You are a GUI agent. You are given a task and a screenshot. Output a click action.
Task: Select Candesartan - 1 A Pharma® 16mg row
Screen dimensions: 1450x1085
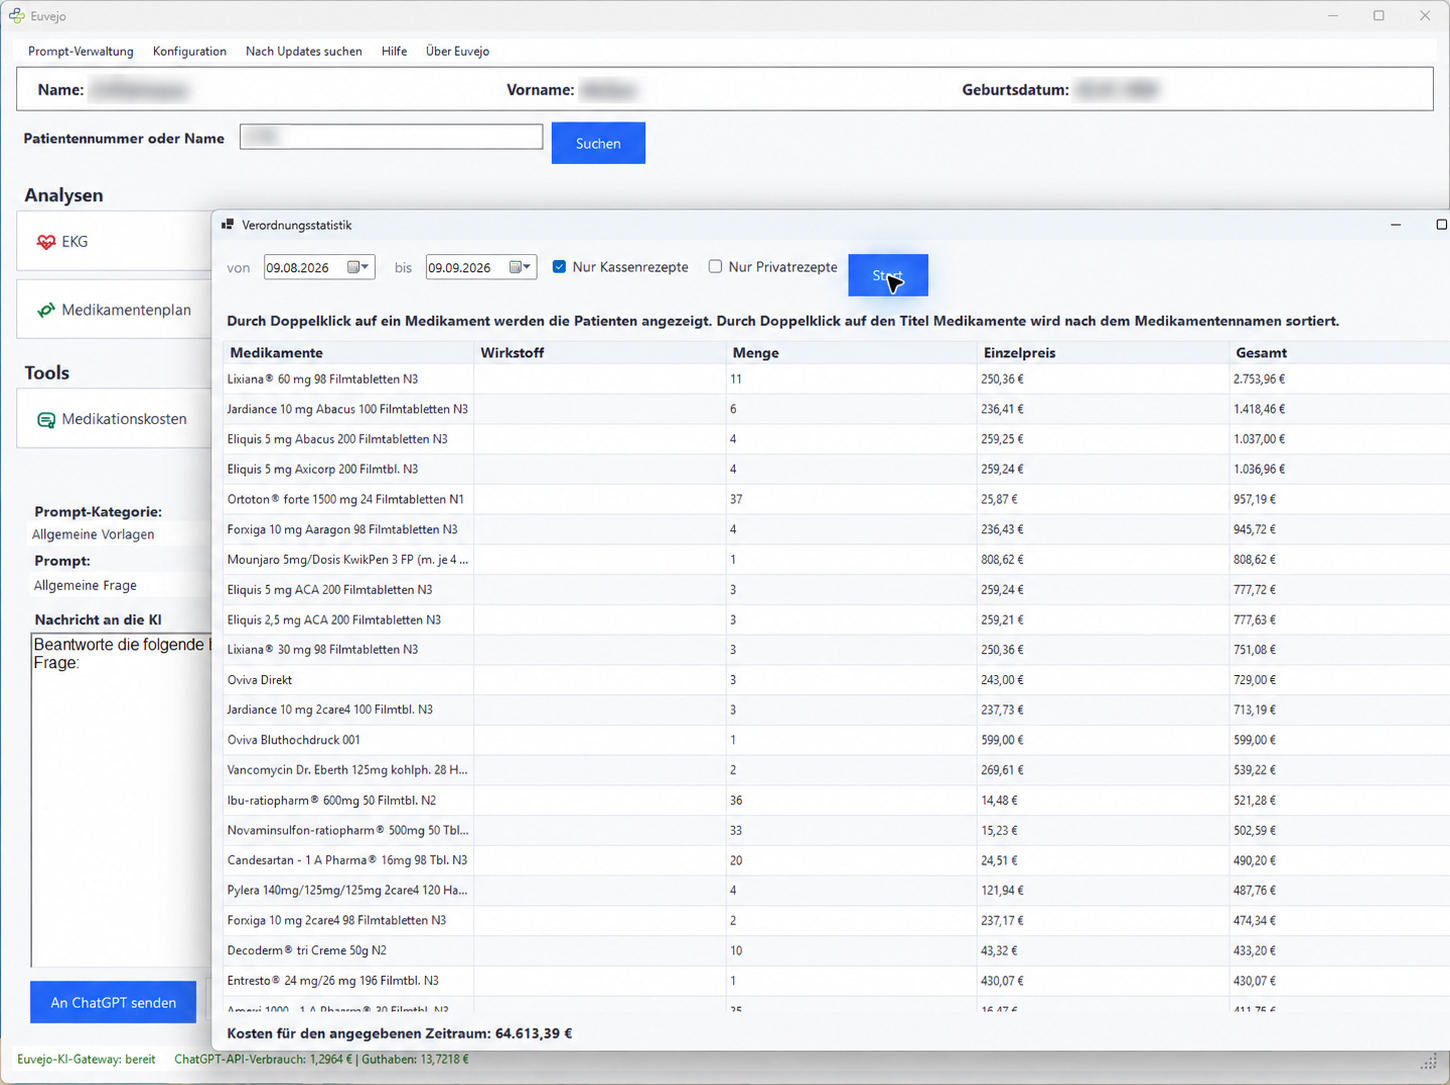click(x=835, y=860)
